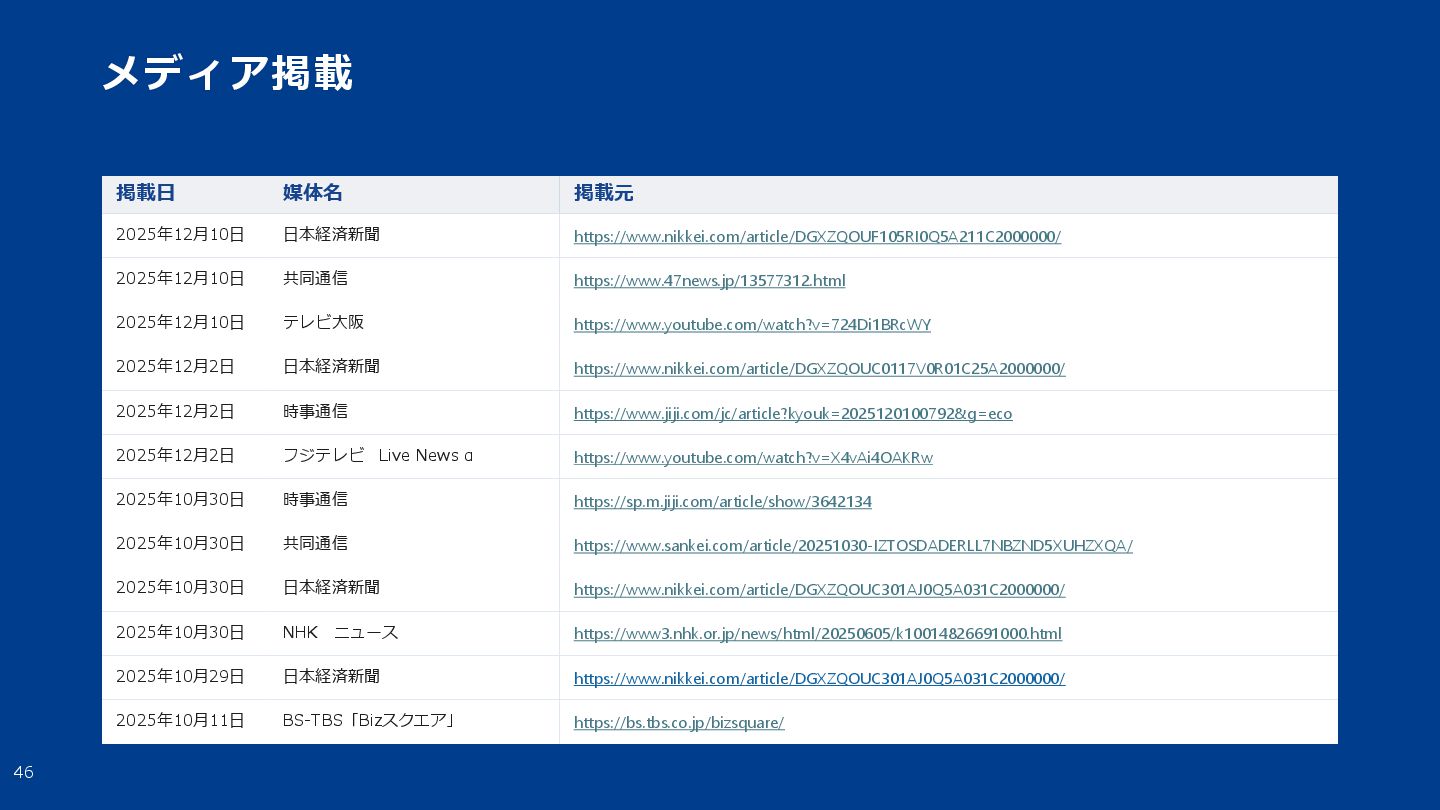Select 共同通信 in the 2025年10月30日 row
The image size is (1440, 810).
(315, 543)
